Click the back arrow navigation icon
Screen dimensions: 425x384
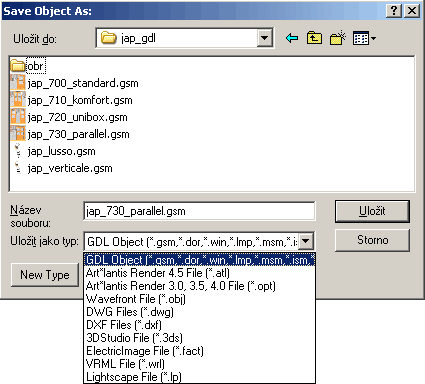coord(292,38)
